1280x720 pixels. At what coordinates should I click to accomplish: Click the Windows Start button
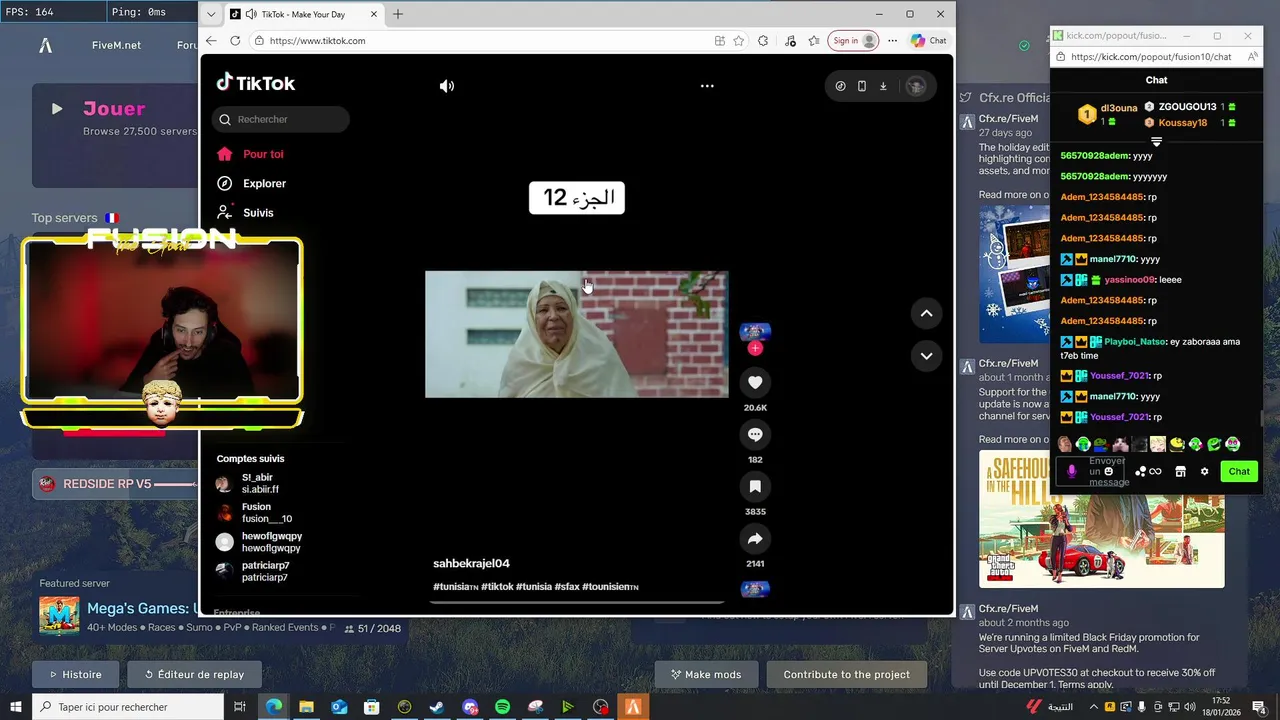coord(16,706)
